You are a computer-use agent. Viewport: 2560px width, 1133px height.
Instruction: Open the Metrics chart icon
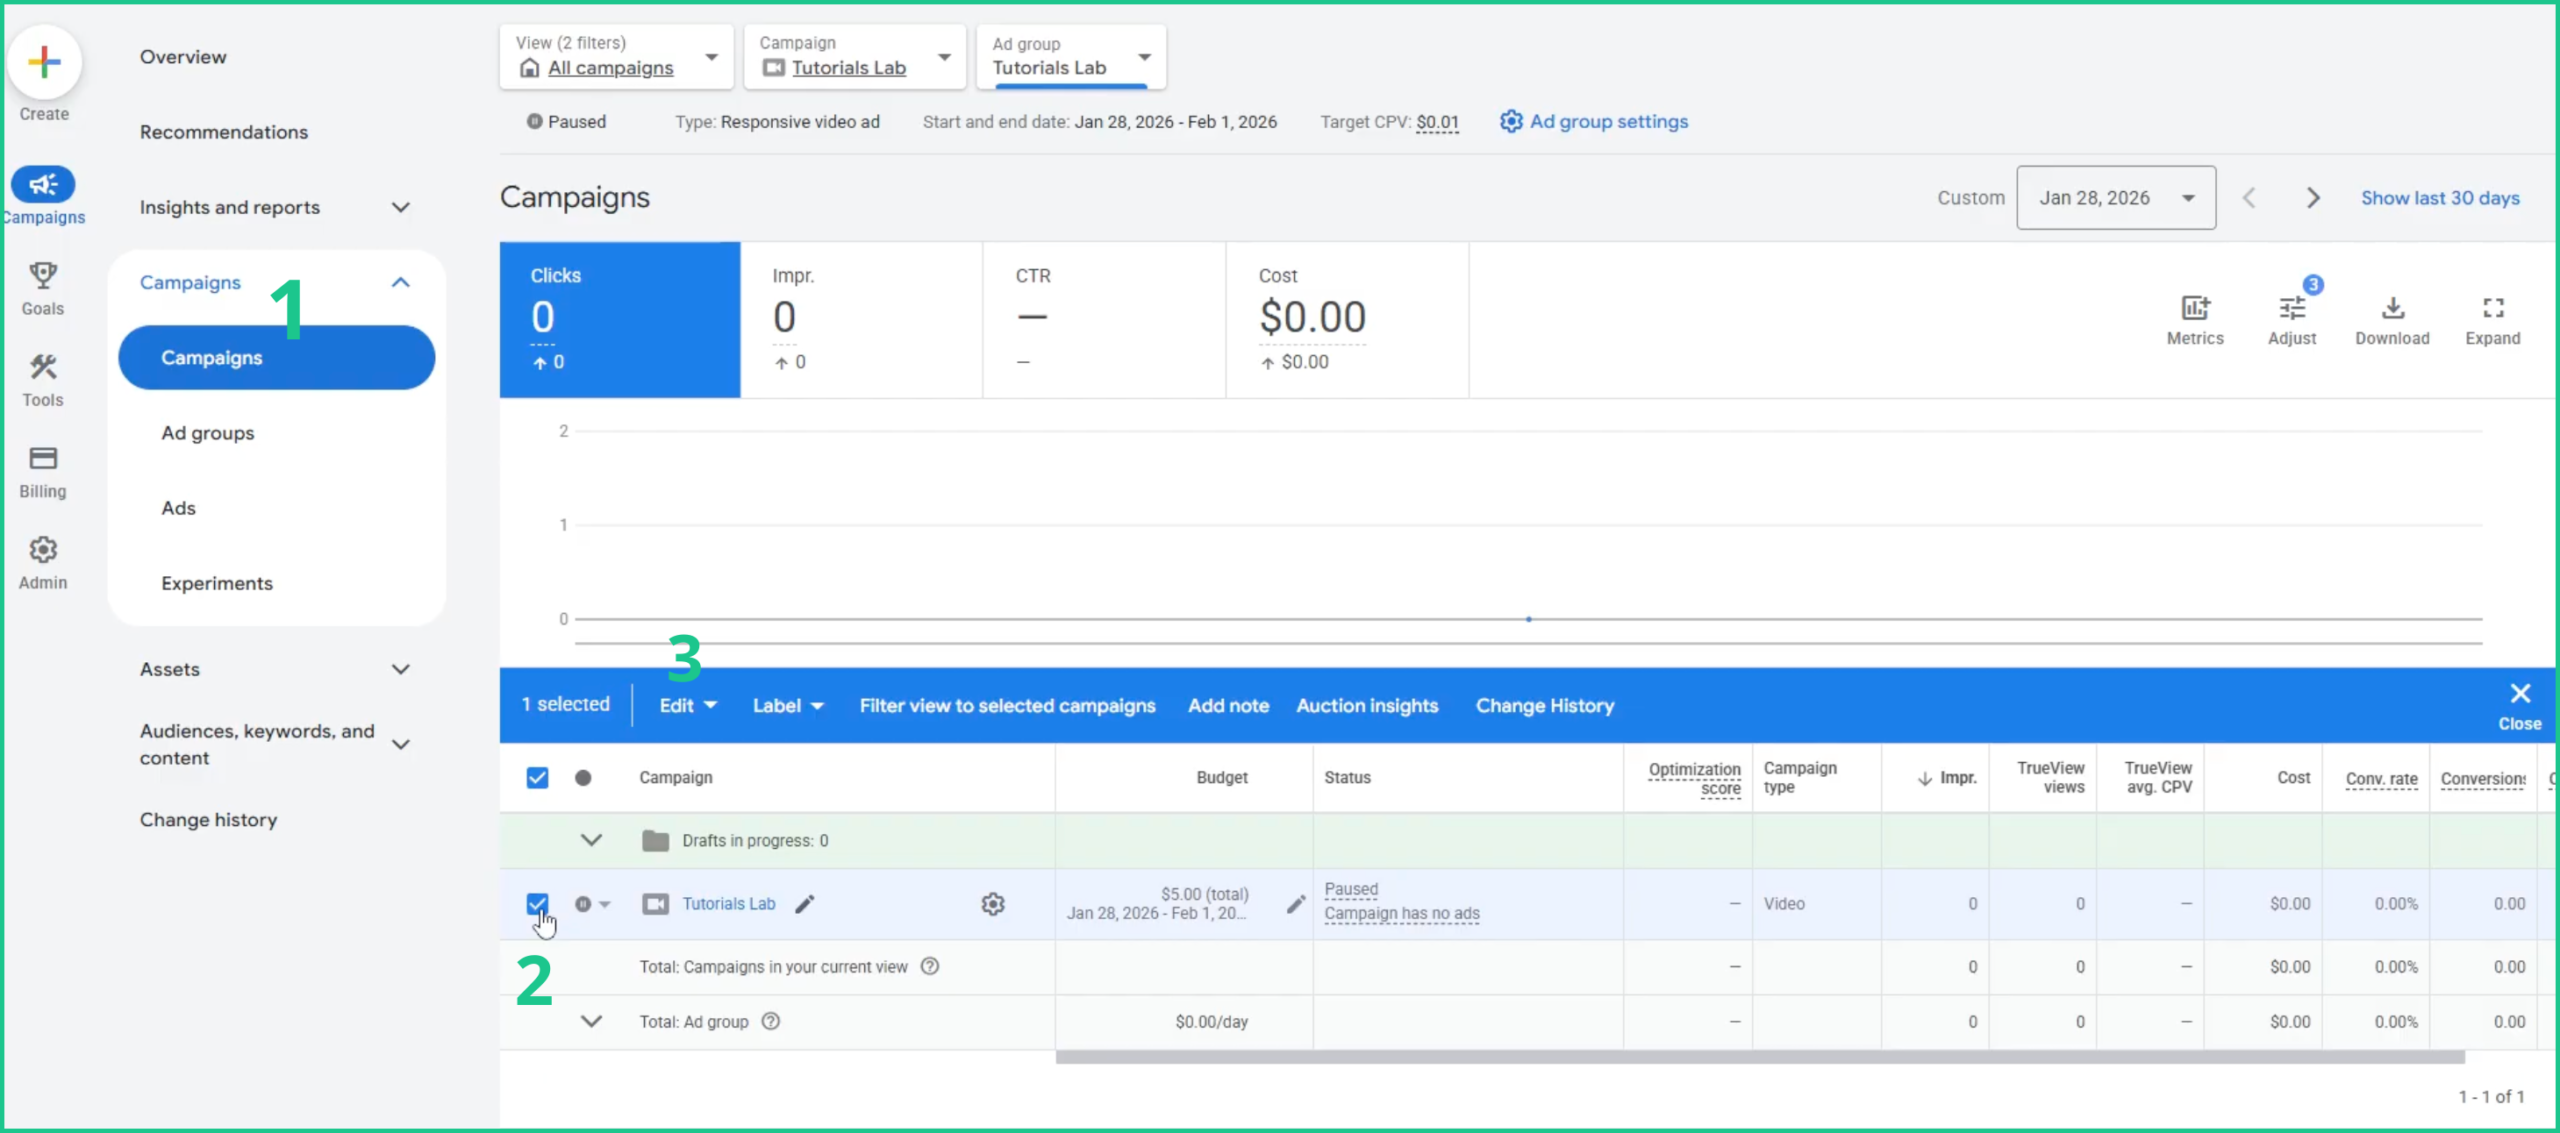(x=2195, y=308)
